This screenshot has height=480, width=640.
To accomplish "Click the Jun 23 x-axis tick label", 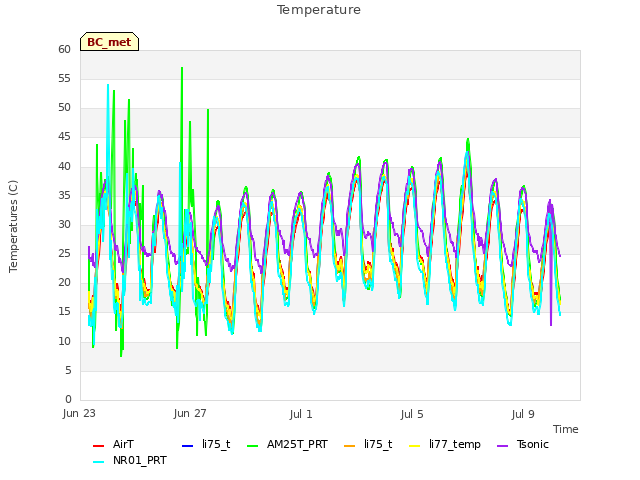I will pos(79,414).
